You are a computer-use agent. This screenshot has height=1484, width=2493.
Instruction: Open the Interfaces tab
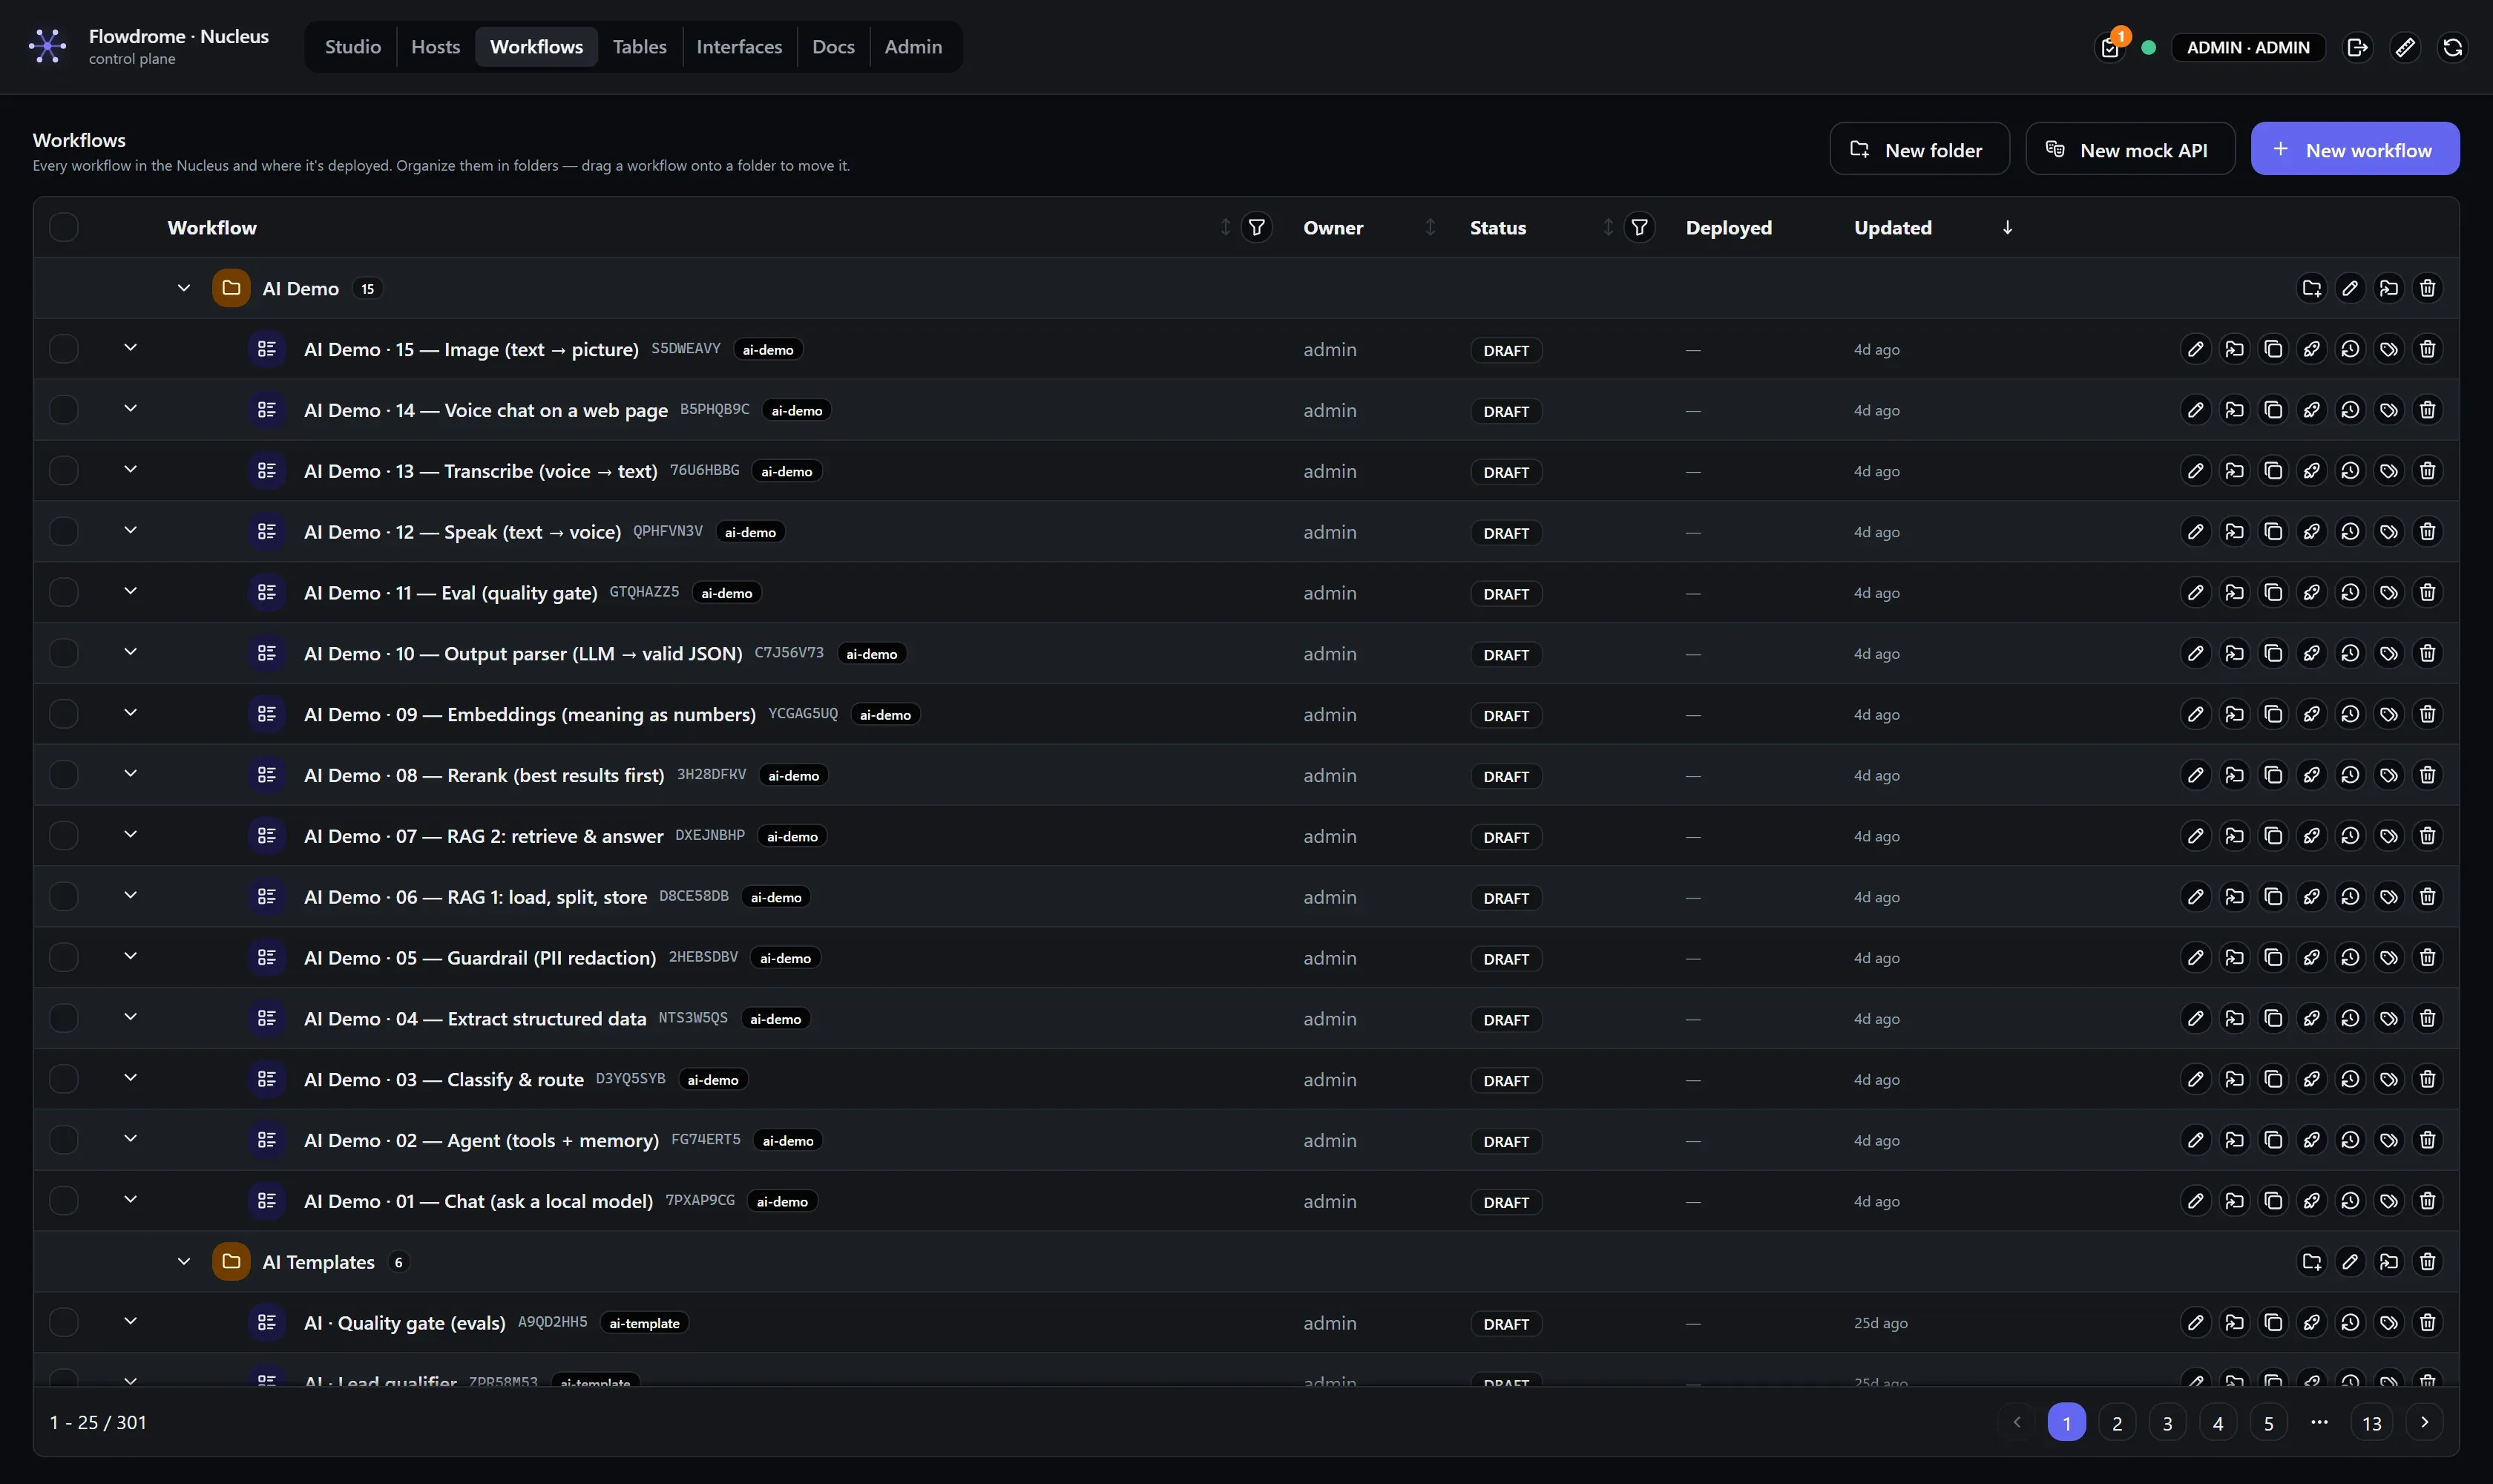coord(739,47)
